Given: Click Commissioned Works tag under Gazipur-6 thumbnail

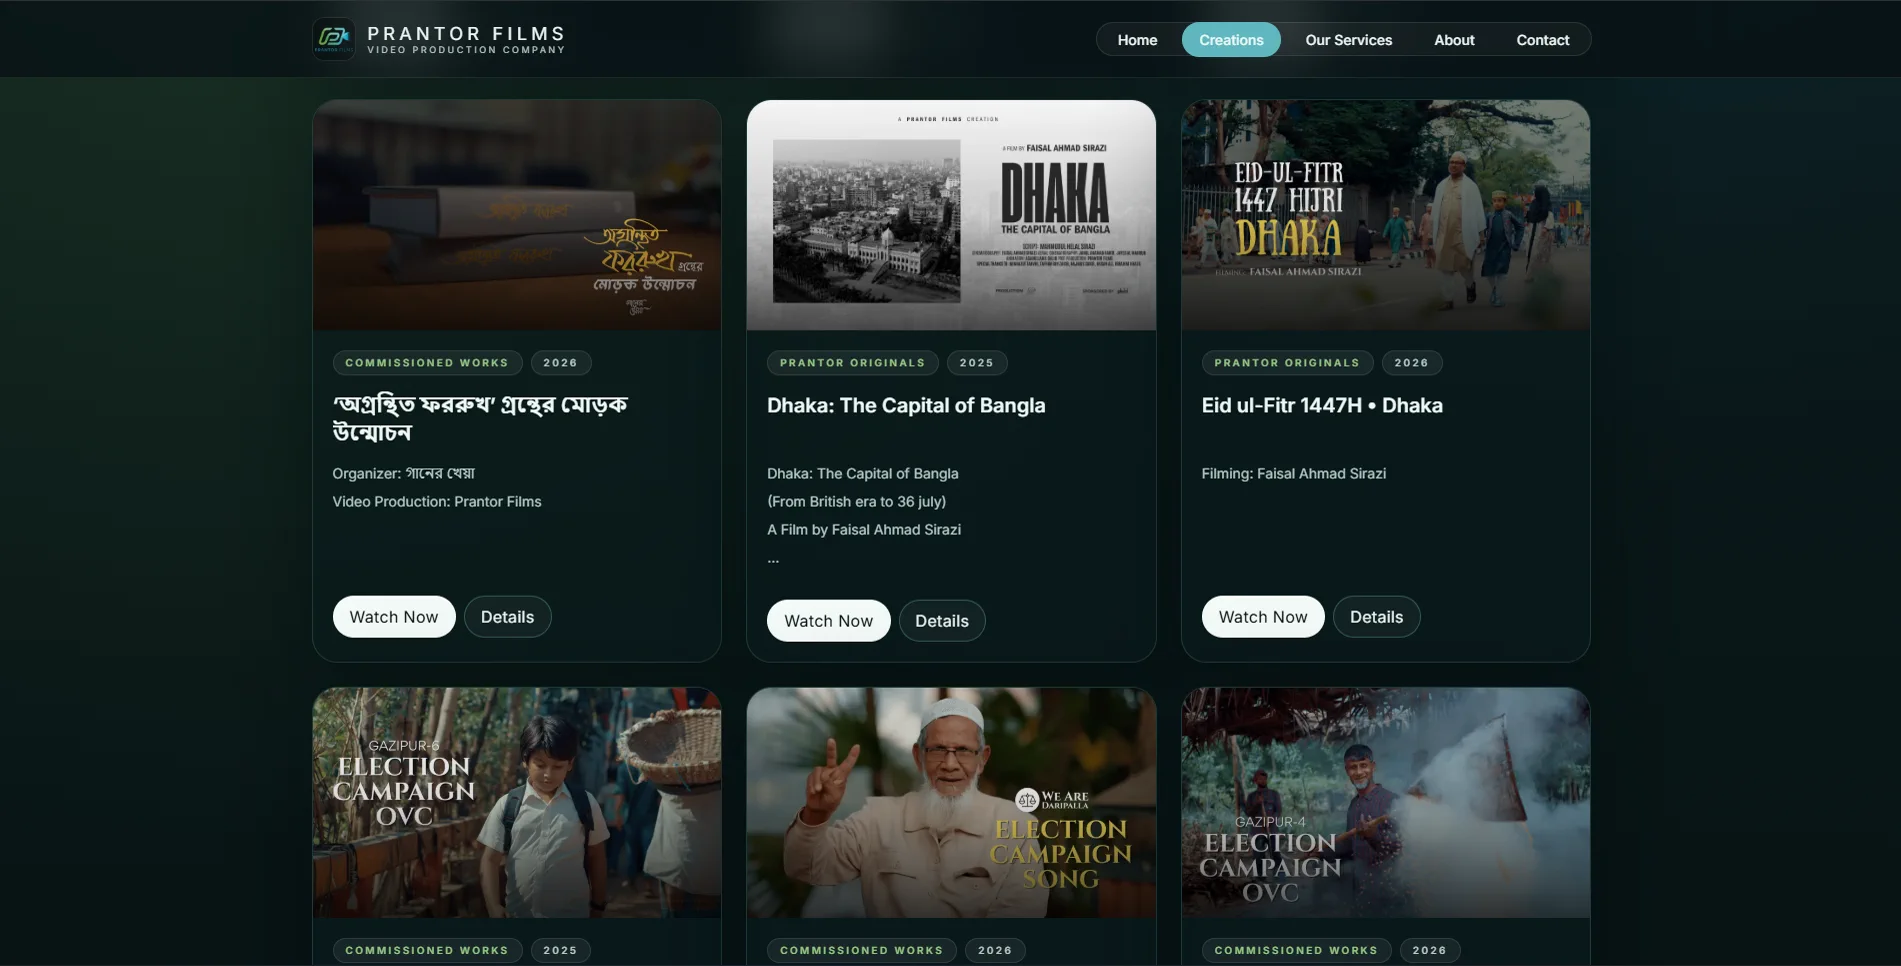Looking at the screenshot, I should point(427,951).
